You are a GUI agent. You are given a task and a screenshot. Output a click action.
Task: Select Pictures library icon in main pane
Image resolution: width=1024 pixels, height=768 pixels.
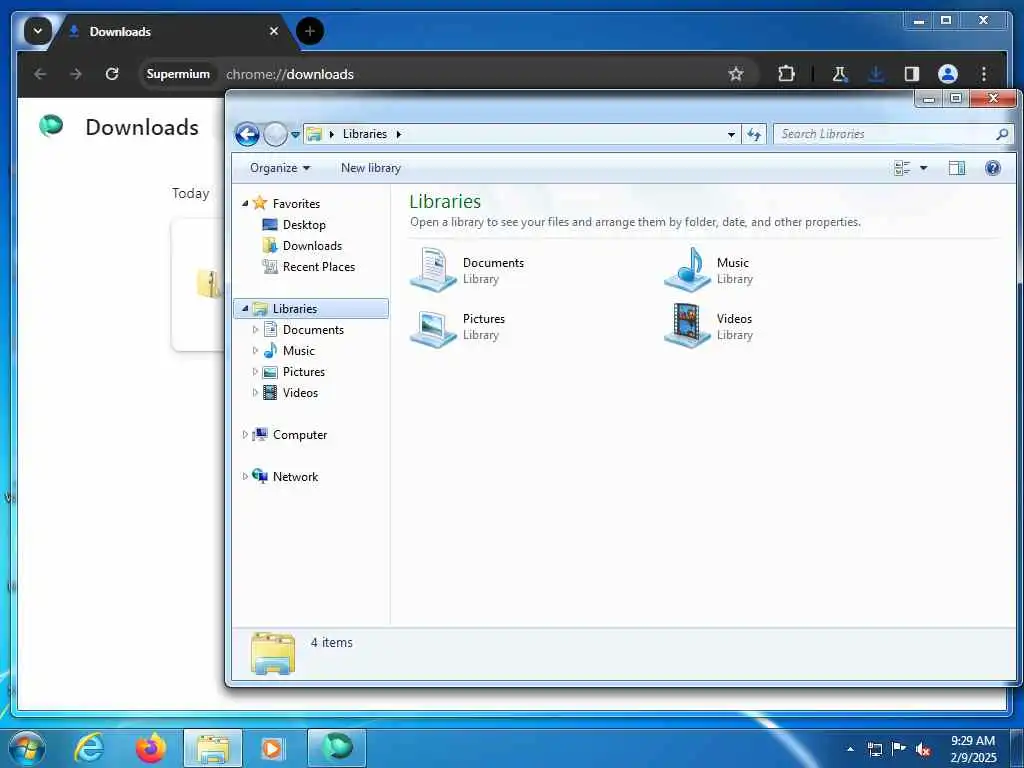(x=433, y=327)
